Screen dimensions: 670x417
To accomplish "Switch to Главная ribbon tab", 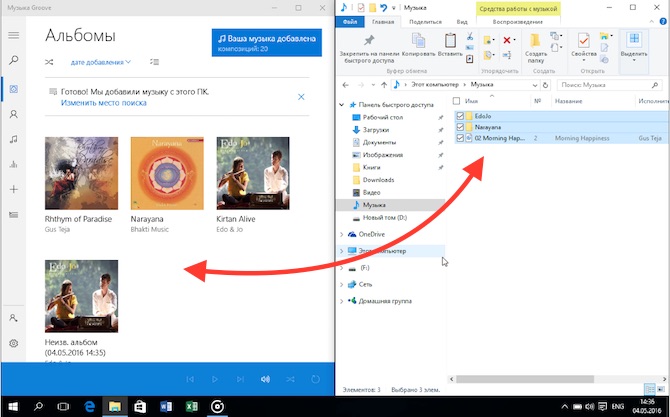I will click(x=383, y=22).
